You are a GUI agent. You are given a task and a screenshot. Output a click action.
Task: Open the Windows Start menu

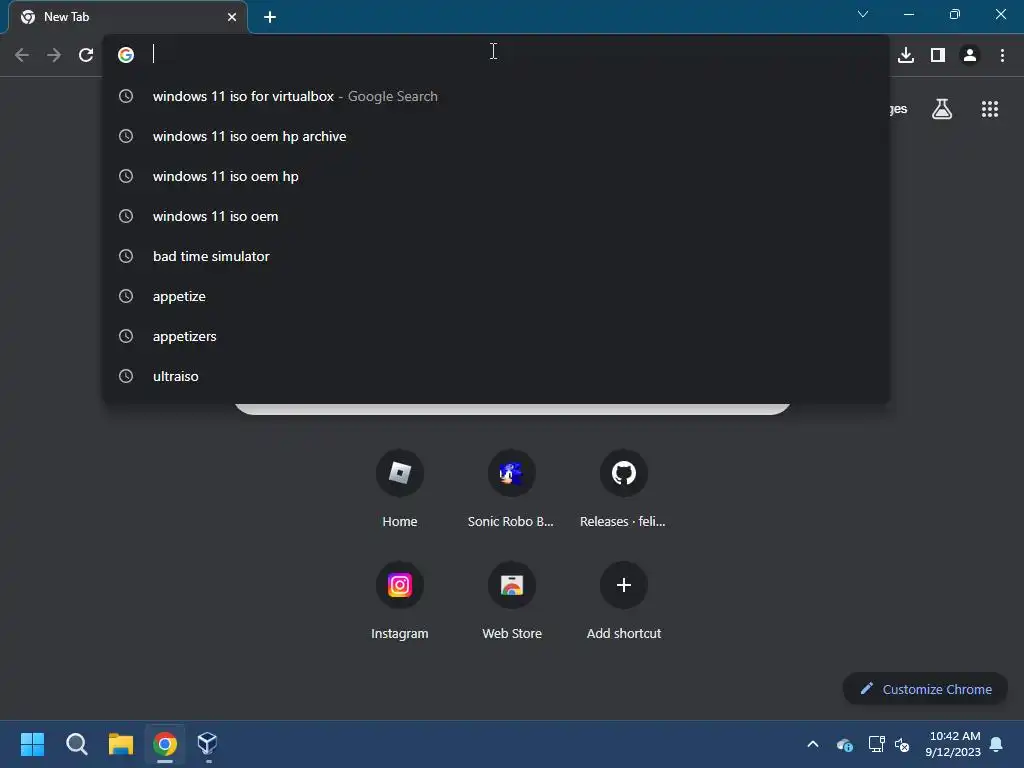32,744
